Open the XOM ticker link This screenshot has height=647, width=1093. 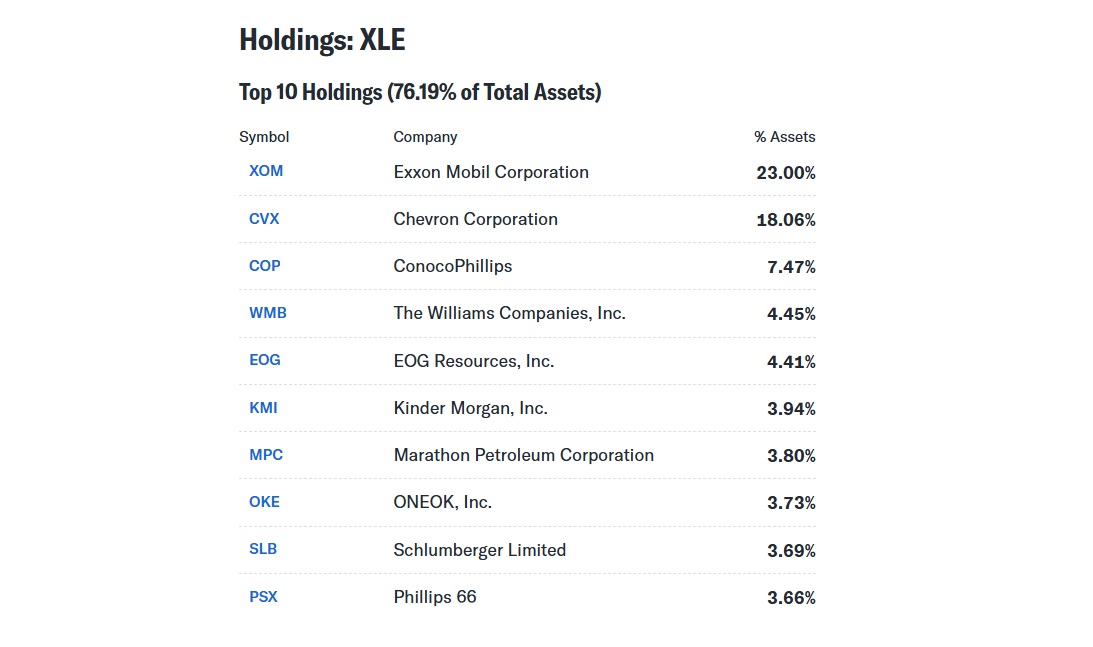tap(266, 171)
